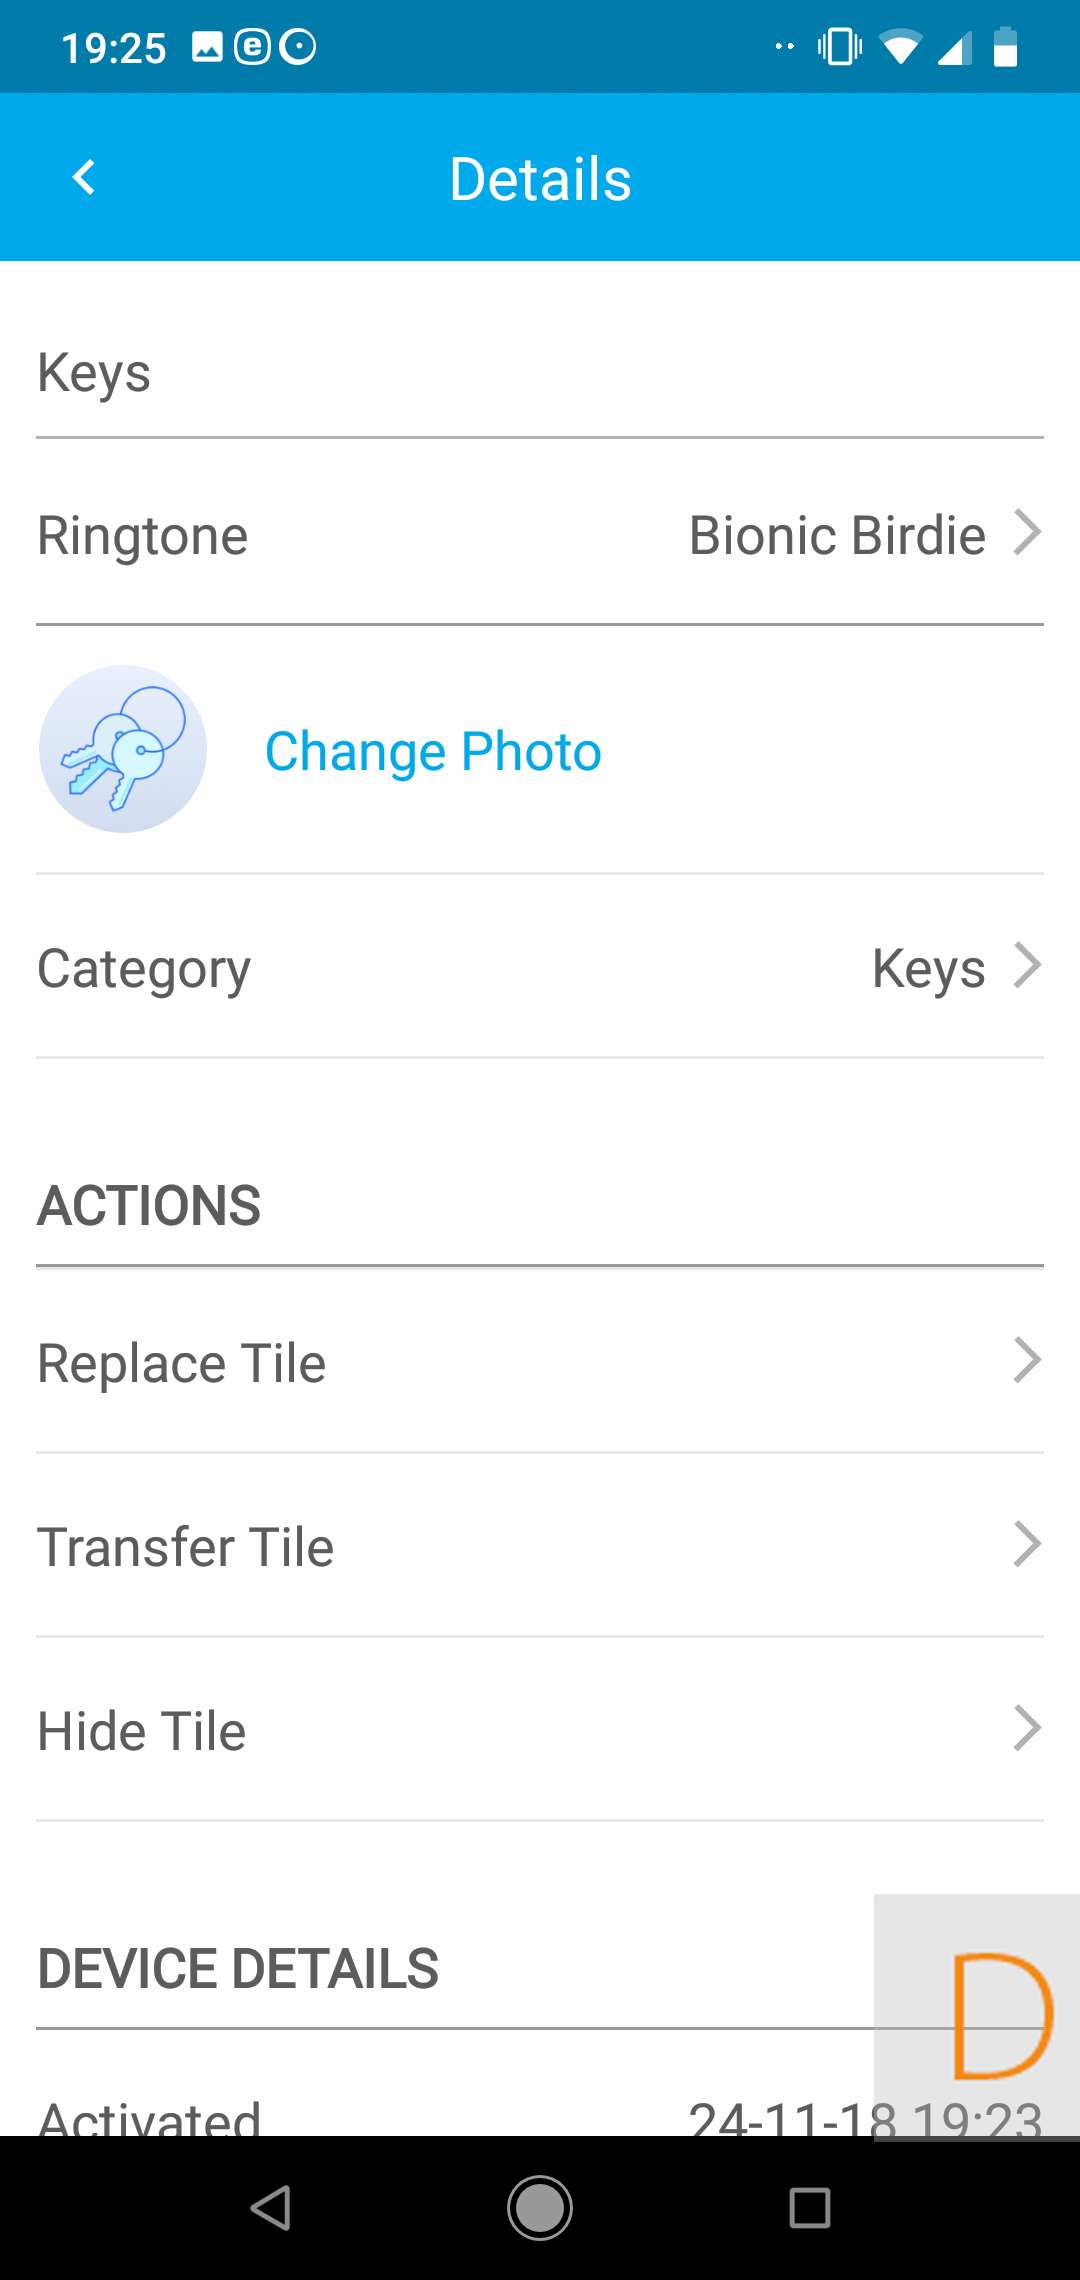1080x2280 pixels.
Task: Open the Replace Tile option
Action: coord(182,1363)
